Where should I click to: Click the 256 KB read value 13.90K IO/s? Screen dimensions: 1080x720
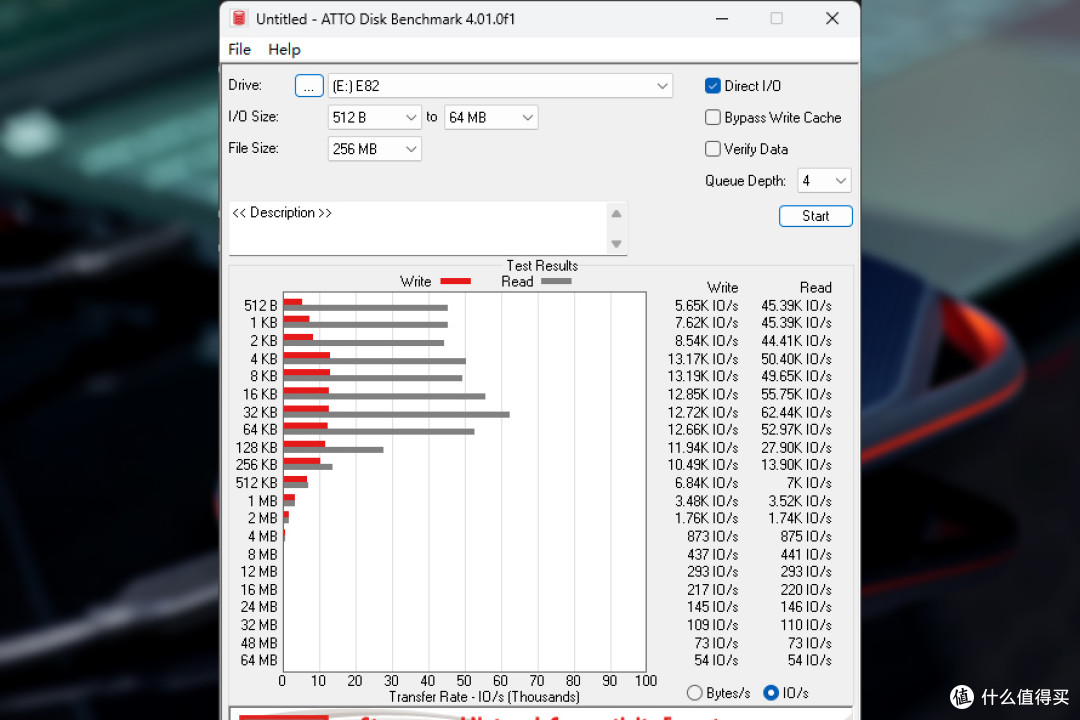point(796,466)
